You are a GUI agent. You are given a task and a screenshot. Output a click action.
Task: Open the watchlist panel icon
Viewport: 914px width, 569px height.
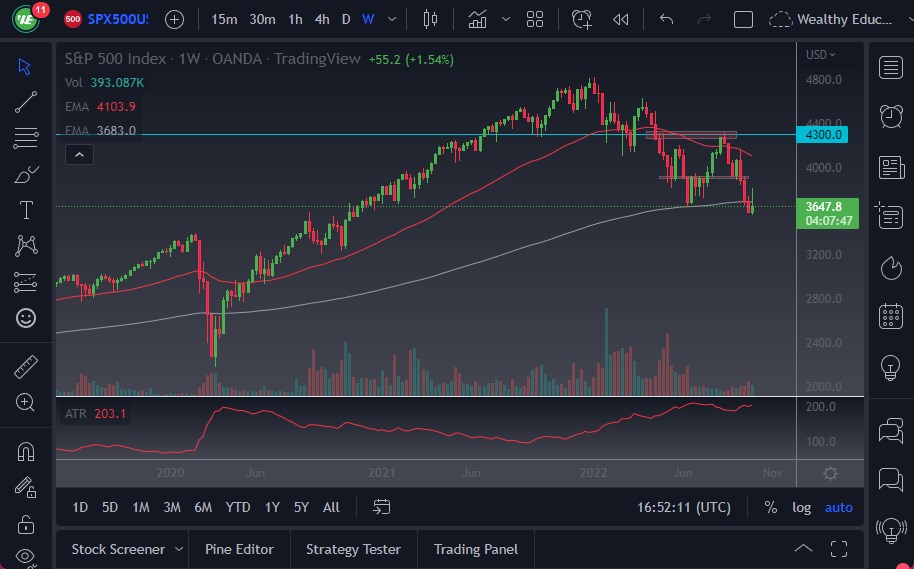pyautogui.click(x=890, y=67)
